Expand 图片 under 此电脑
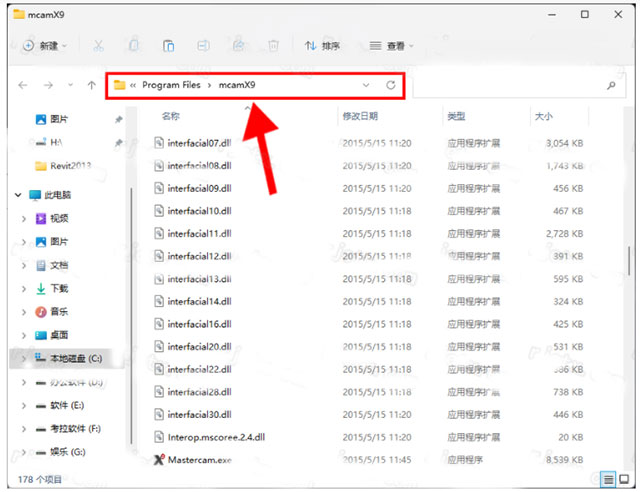640x492 pixels. click(x=24, y=242)
